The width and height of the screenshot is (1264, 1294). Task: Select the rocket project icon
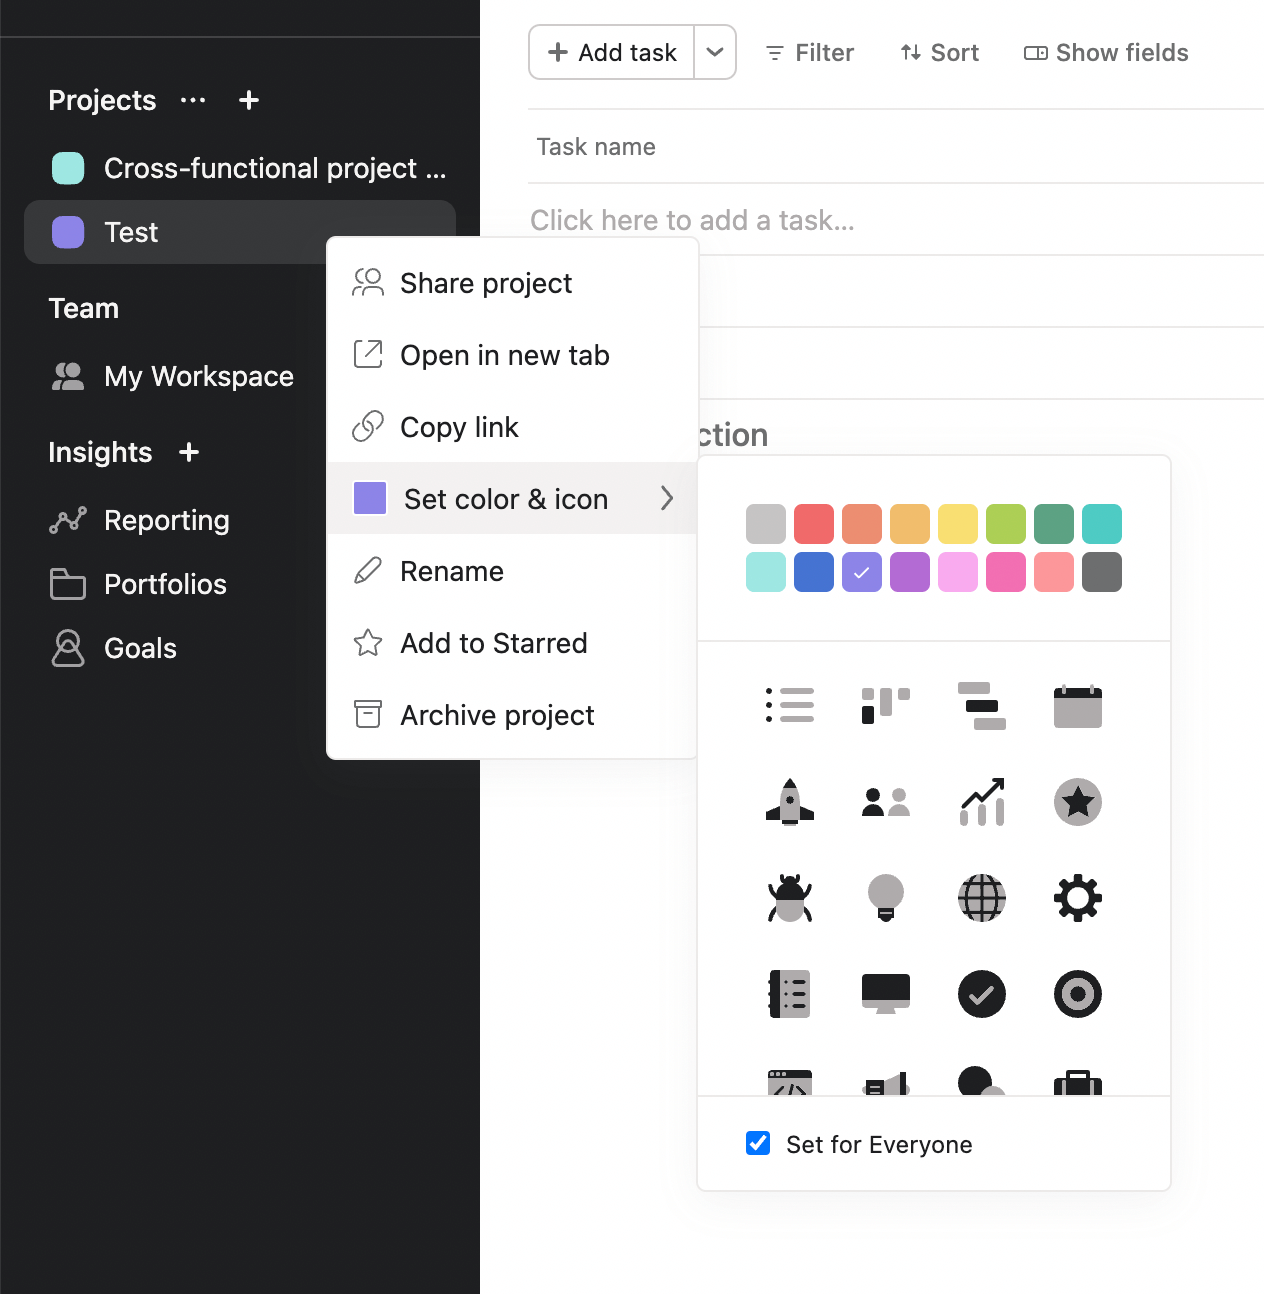click(x=789, y=802)
